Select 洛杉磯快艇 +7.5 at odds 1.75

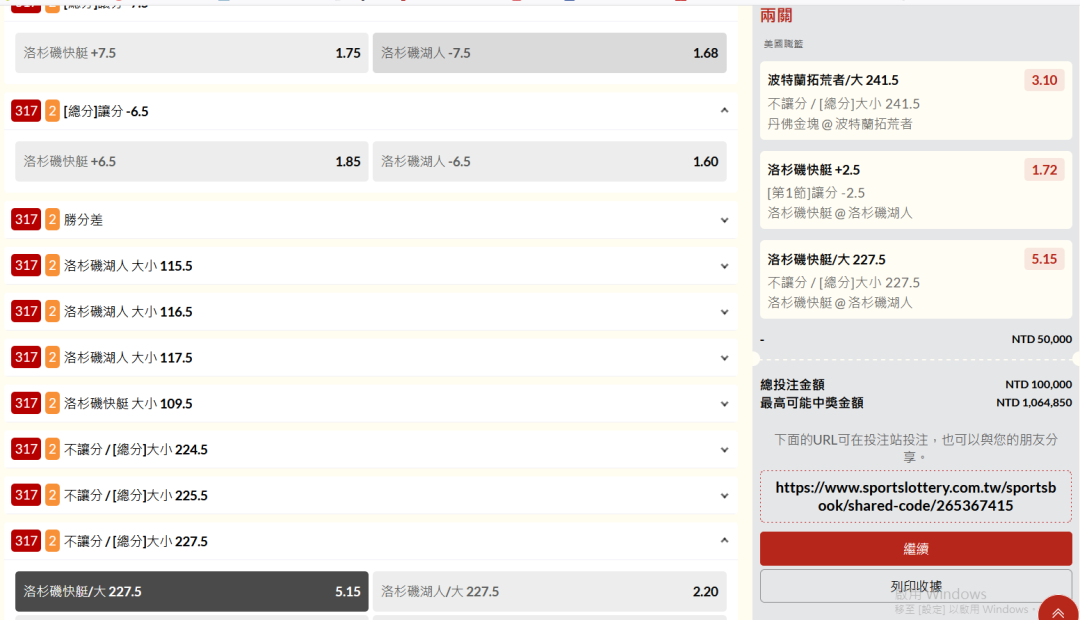click(191, 53)
